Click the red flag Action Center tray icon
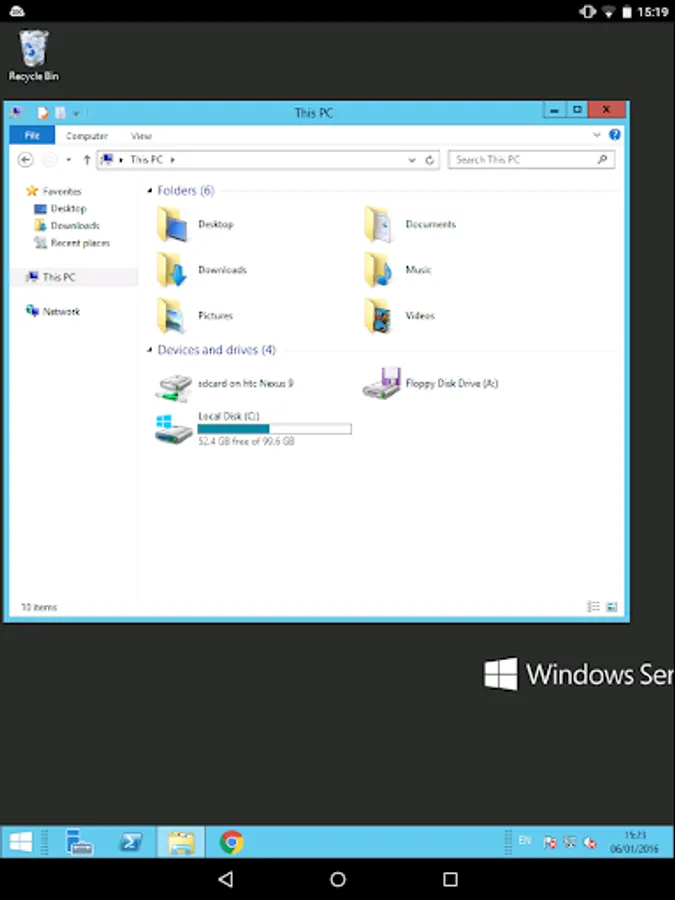The width and height of the screenshot is (675, 900). tap(549, 842)
